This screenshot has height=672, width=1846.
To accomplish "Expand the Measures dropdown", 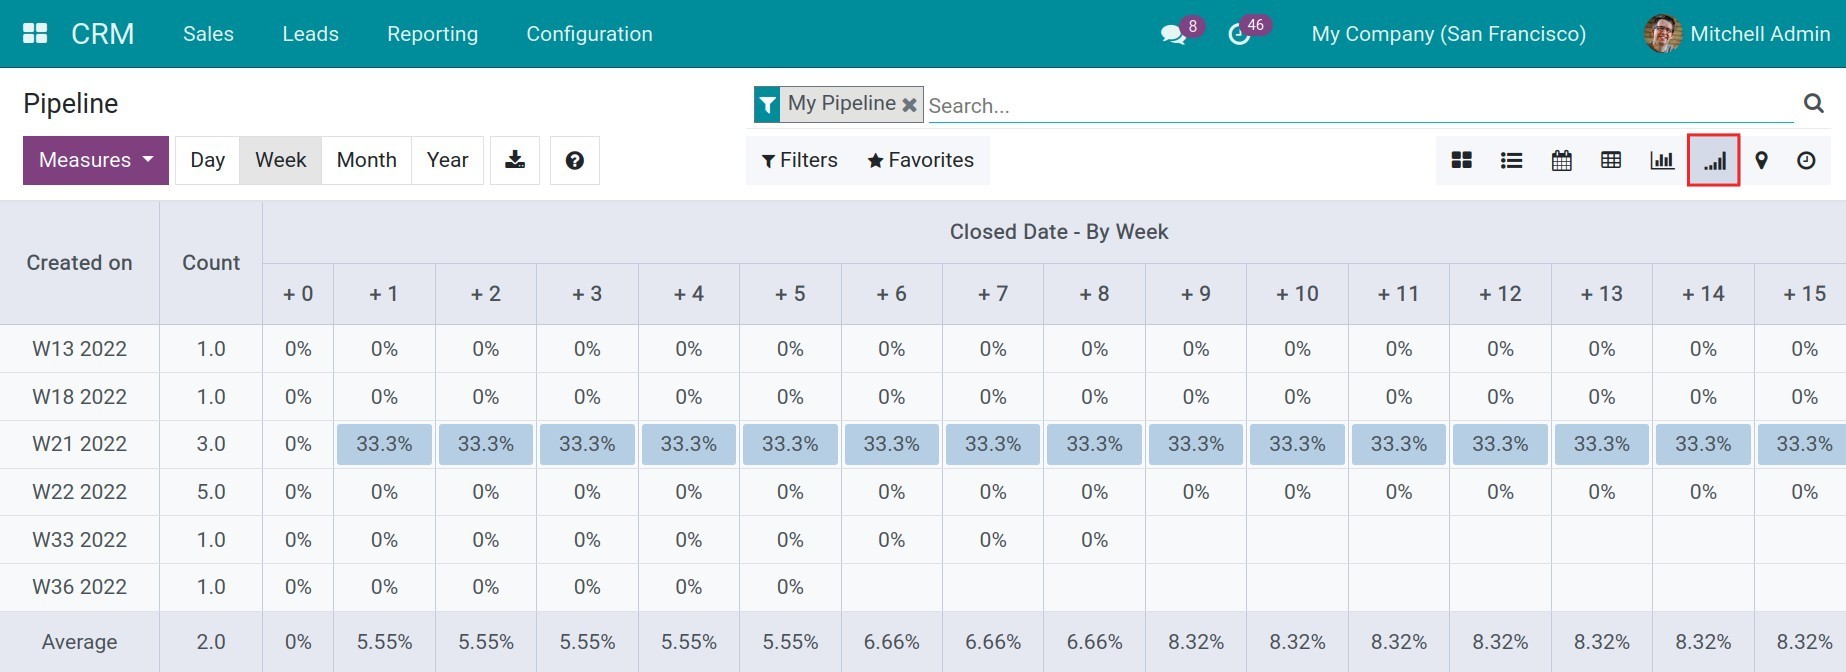I will coord(96,160).
